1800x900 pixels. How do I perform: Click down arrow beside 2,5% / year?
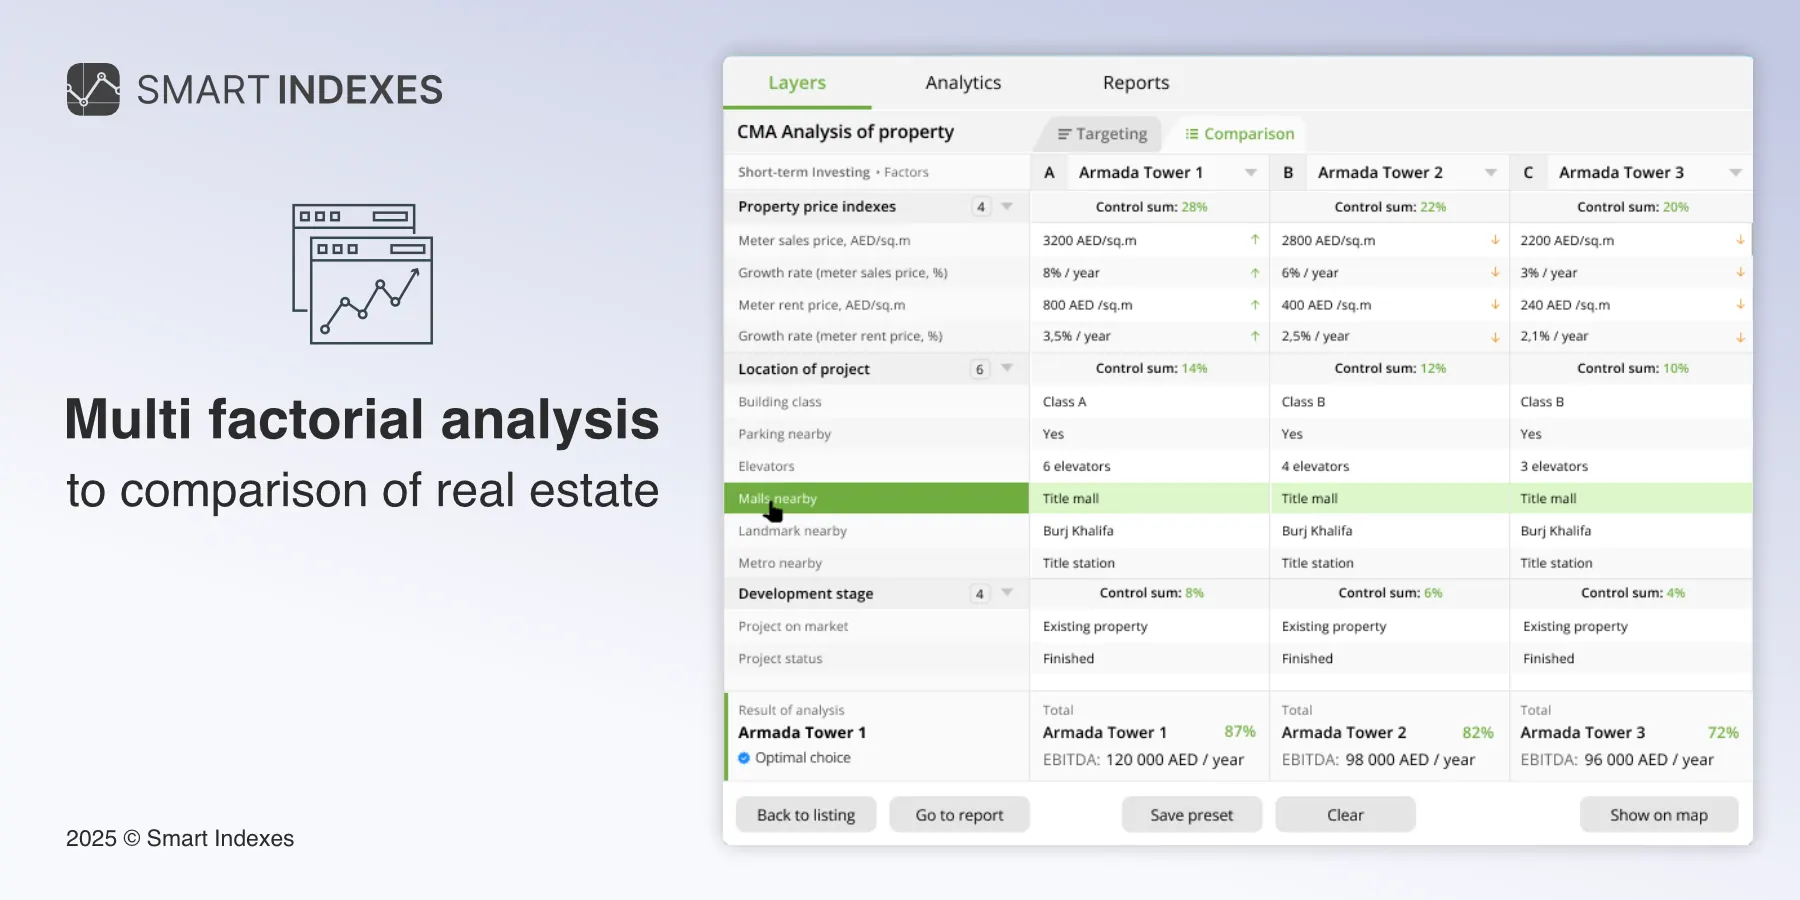pos(1495,337)
